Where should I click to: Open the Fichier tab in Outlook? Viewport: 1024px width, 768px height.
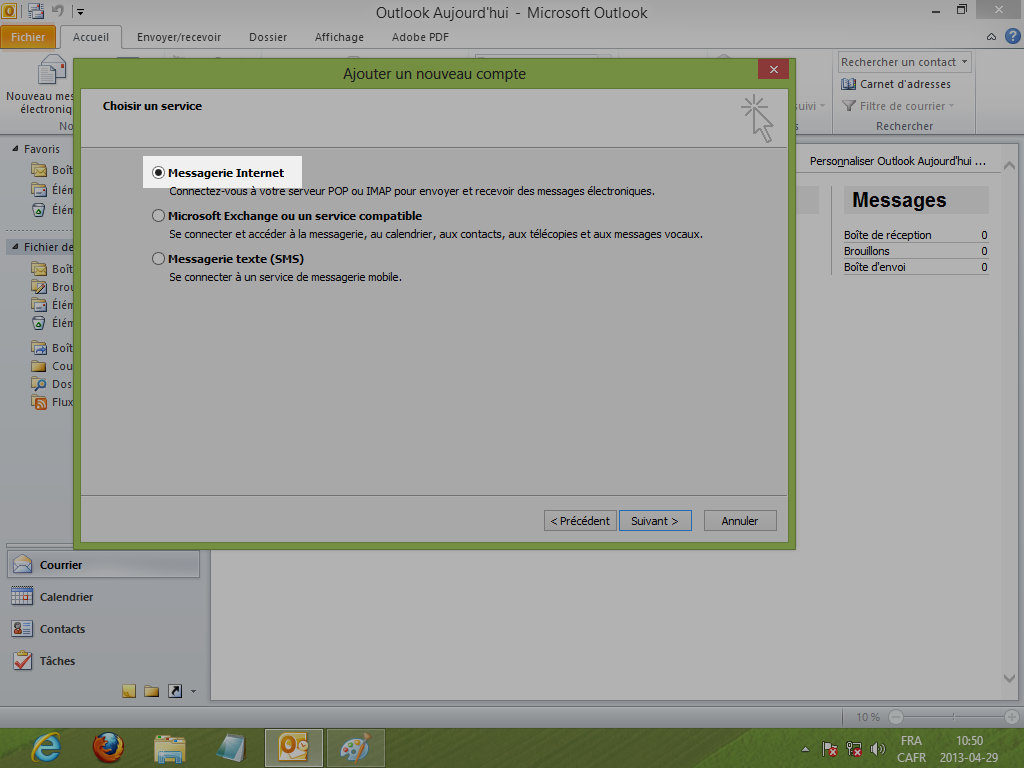tap(28, 37)
